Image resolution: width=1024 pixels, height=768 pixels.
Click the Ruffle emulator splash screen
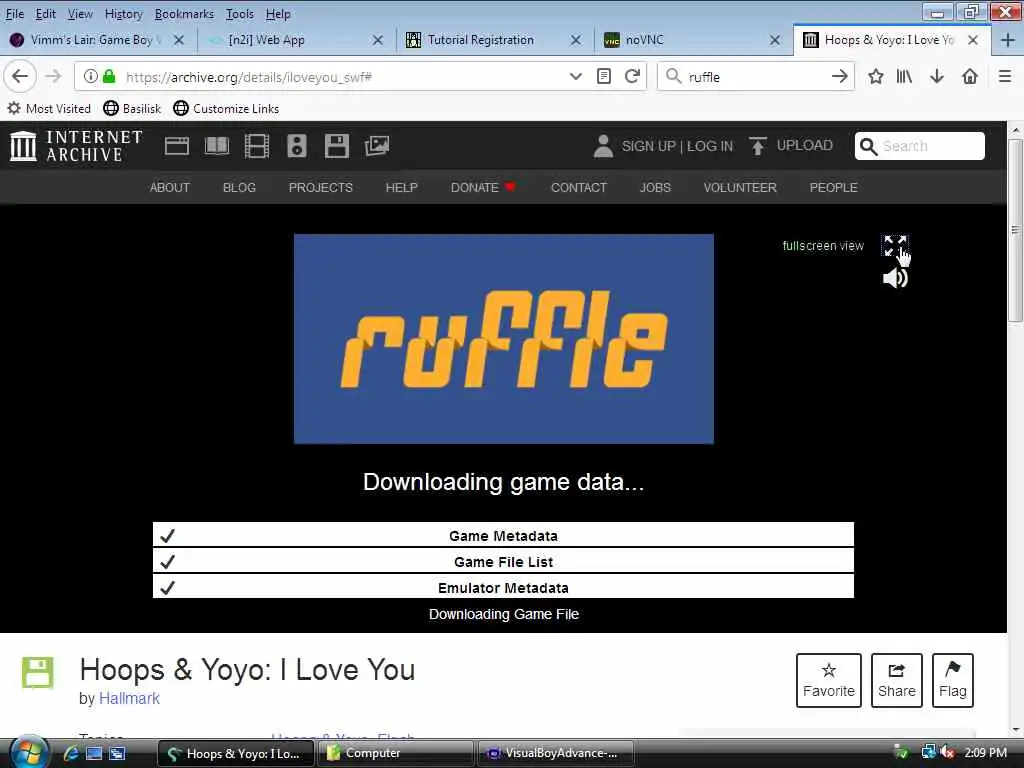504,339
